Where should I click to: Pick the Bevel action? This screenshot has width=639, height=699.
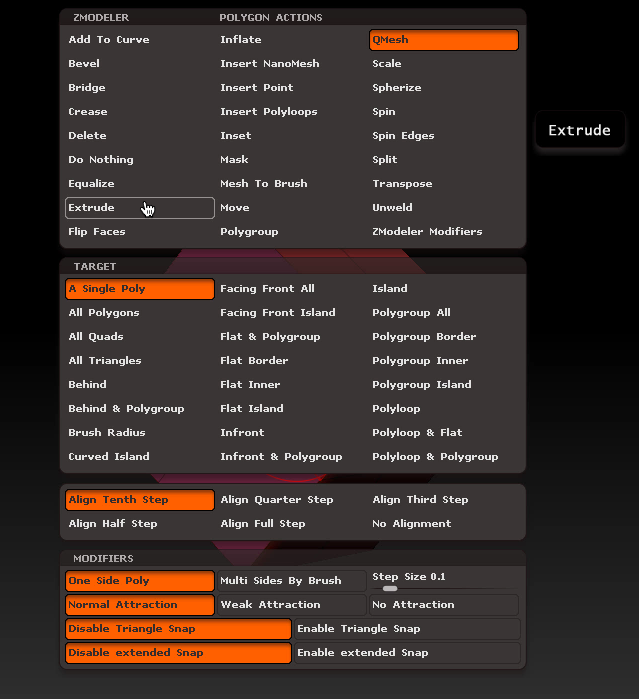(140, 64)
